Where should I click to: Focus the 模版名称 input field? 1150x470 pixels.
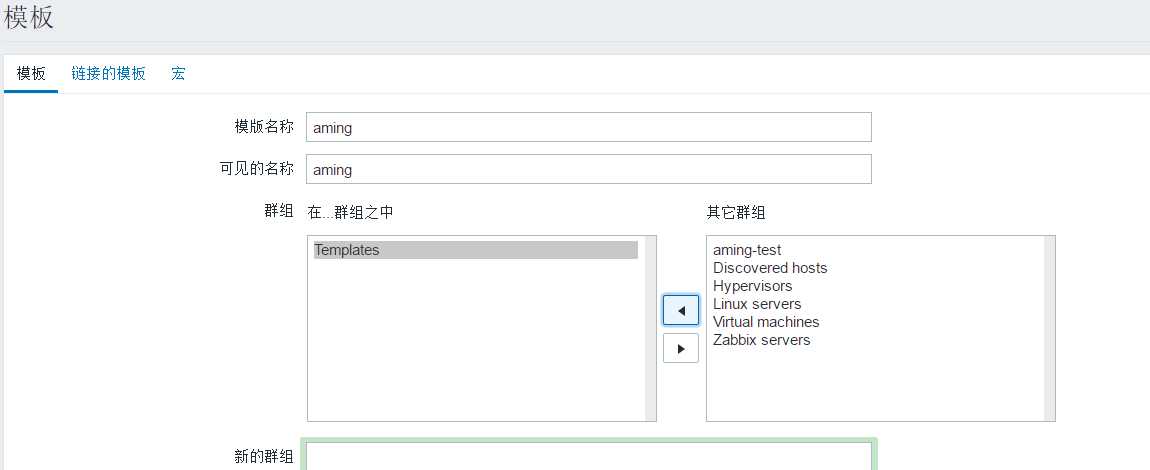[x=589, y=127]
